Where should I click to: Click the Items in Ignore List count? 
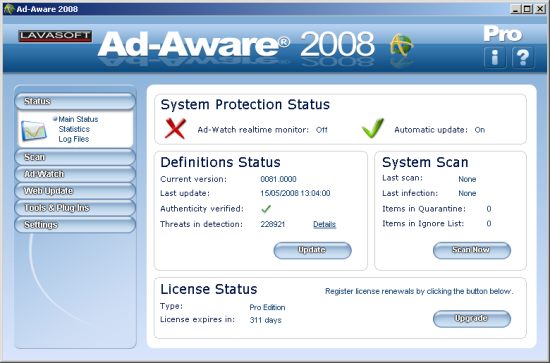489,224
